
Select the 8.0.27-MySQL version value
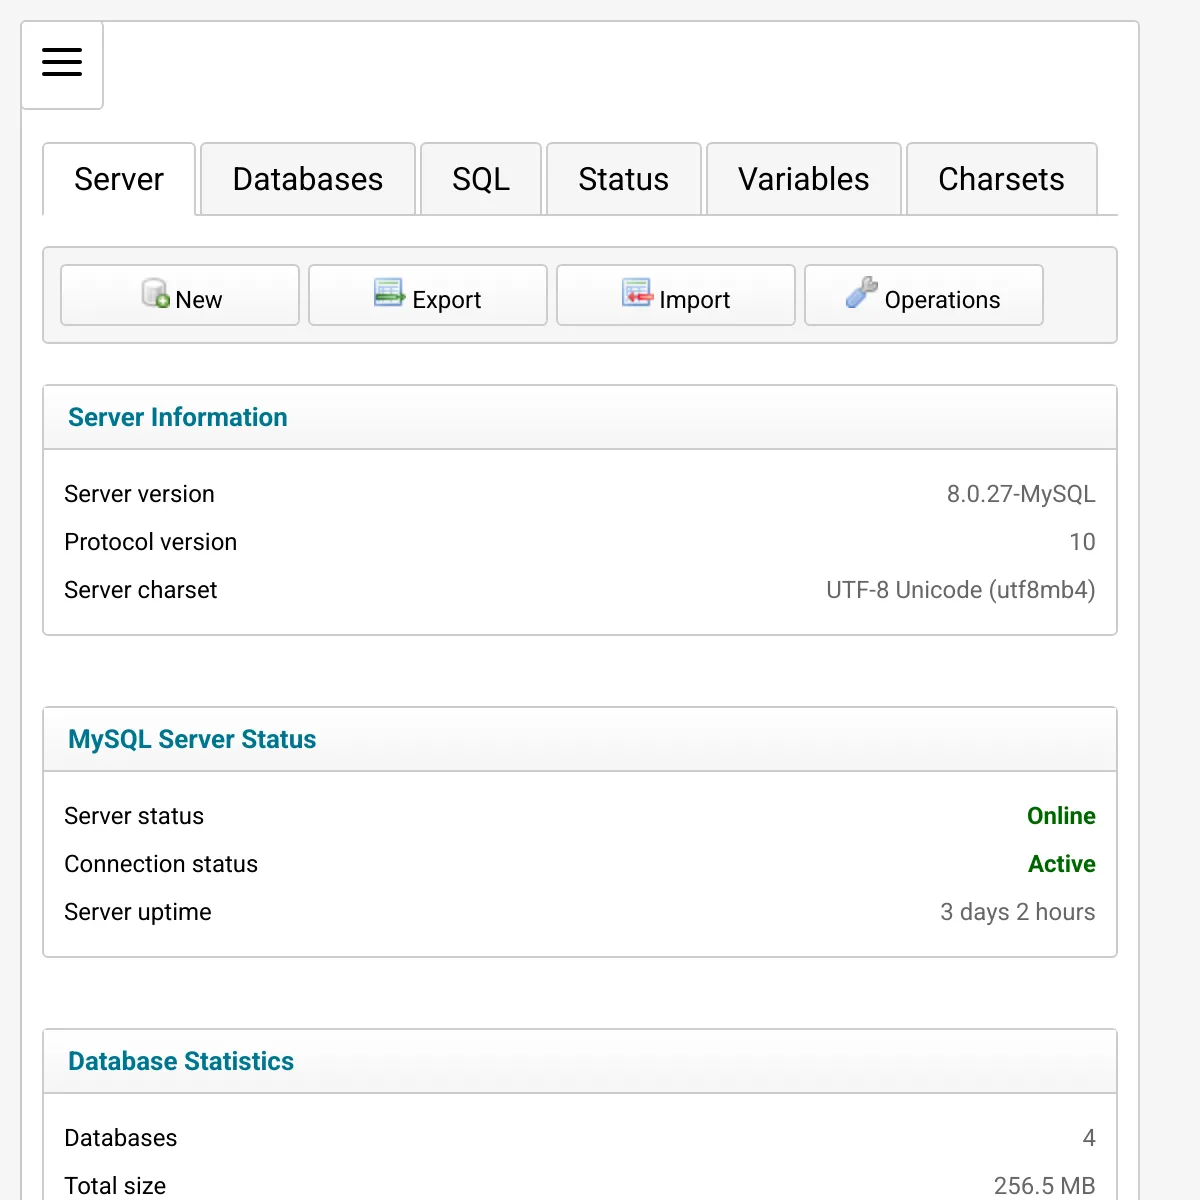[x=1021, y=494]
